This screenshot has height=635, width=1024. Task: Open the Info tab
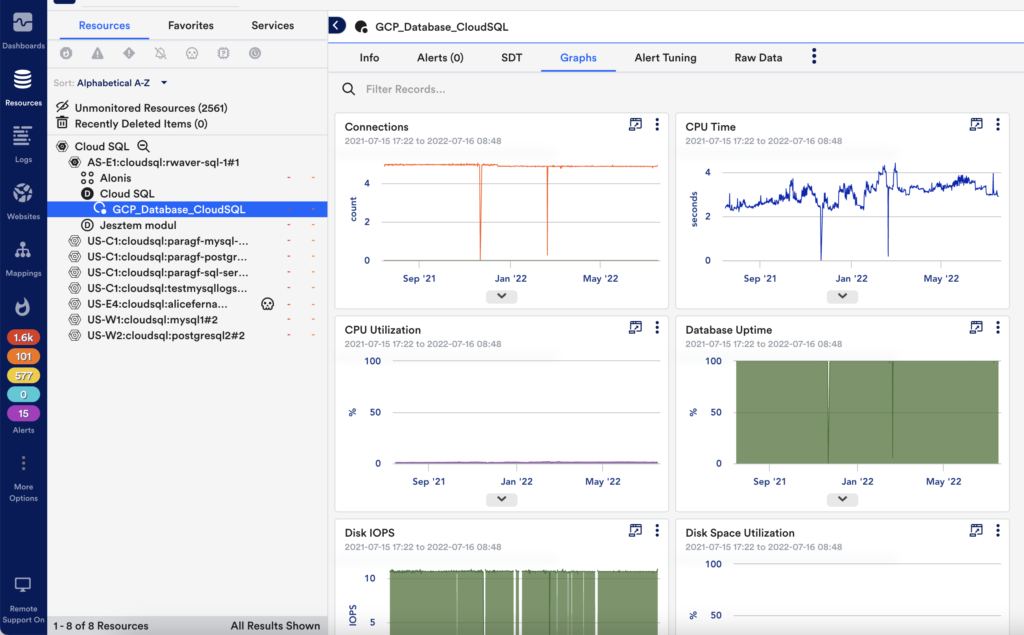tap(369, 57)
